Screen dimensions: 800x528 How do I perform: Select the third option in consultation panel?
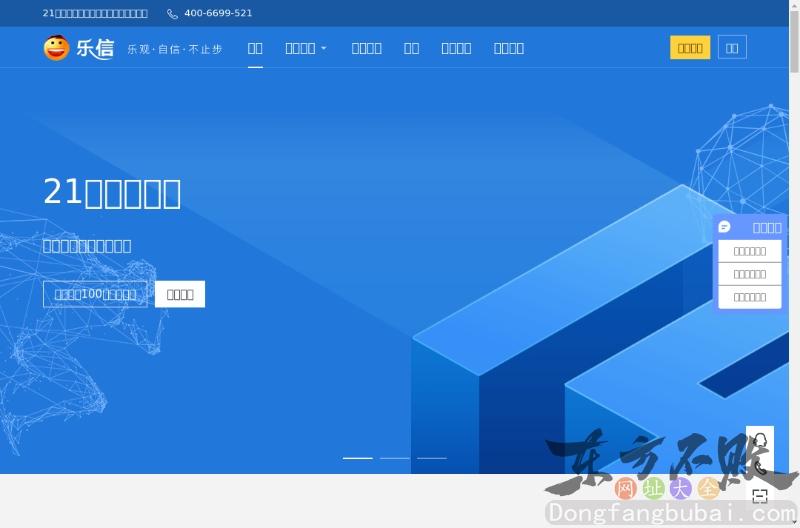point(750,297)
